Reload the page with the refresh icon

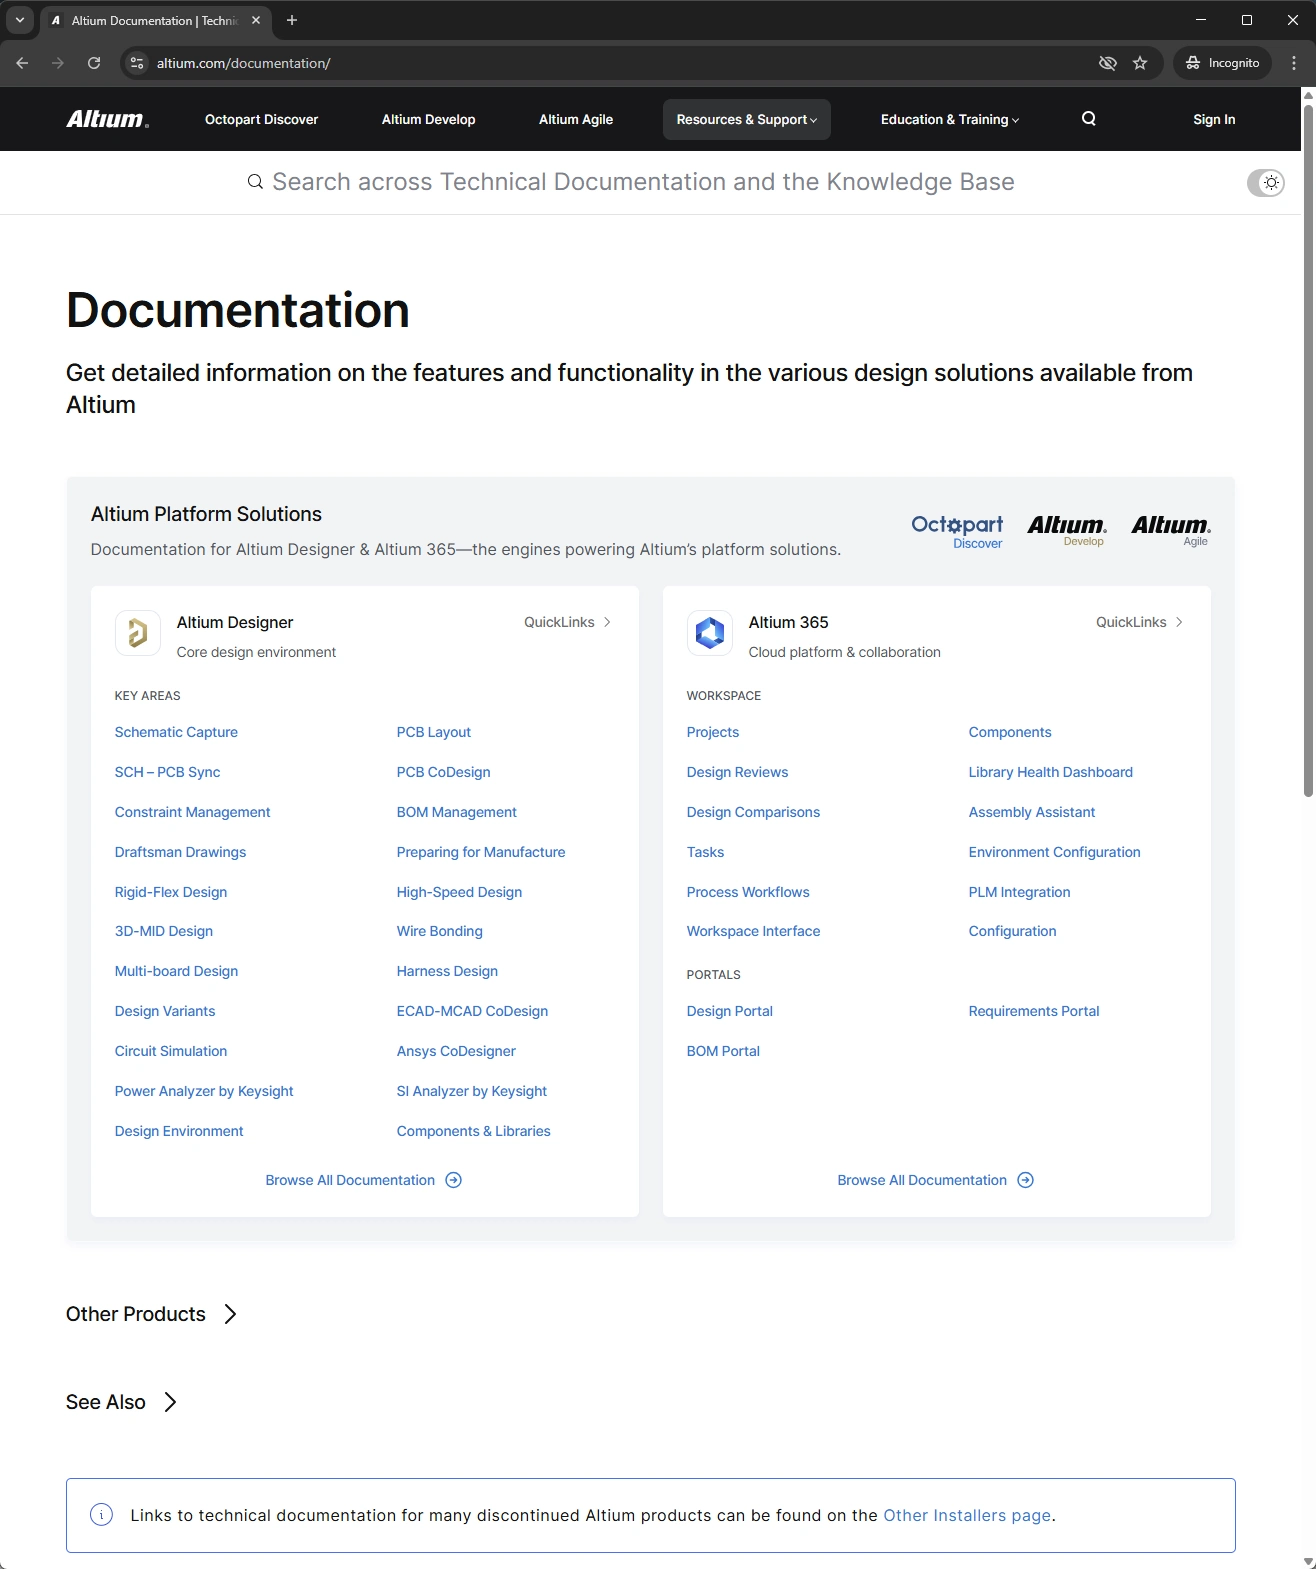[x=94, y=63]
